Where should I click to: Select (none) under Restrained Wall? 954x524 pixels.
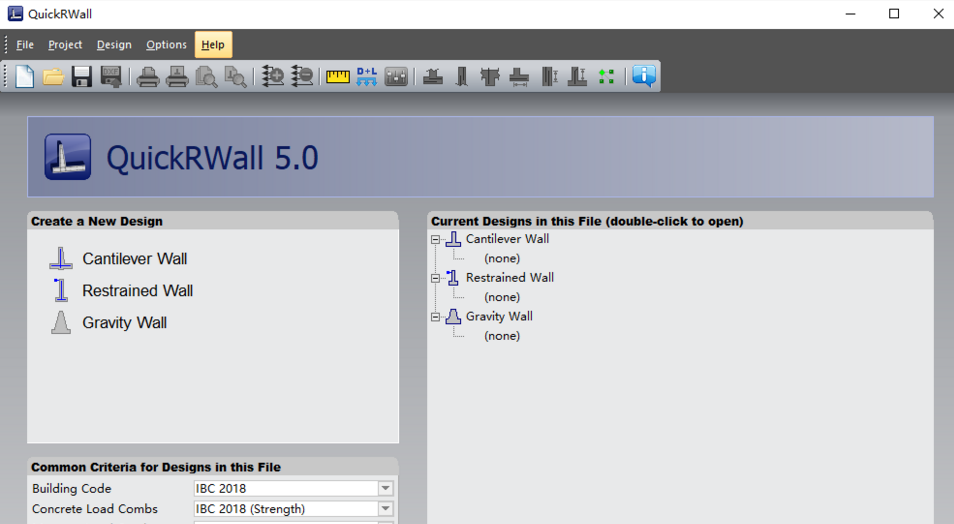click(x=502, y=297)
